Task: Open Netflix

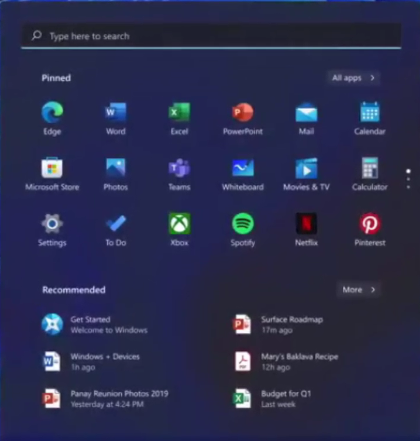Action: tap(306, 229)
